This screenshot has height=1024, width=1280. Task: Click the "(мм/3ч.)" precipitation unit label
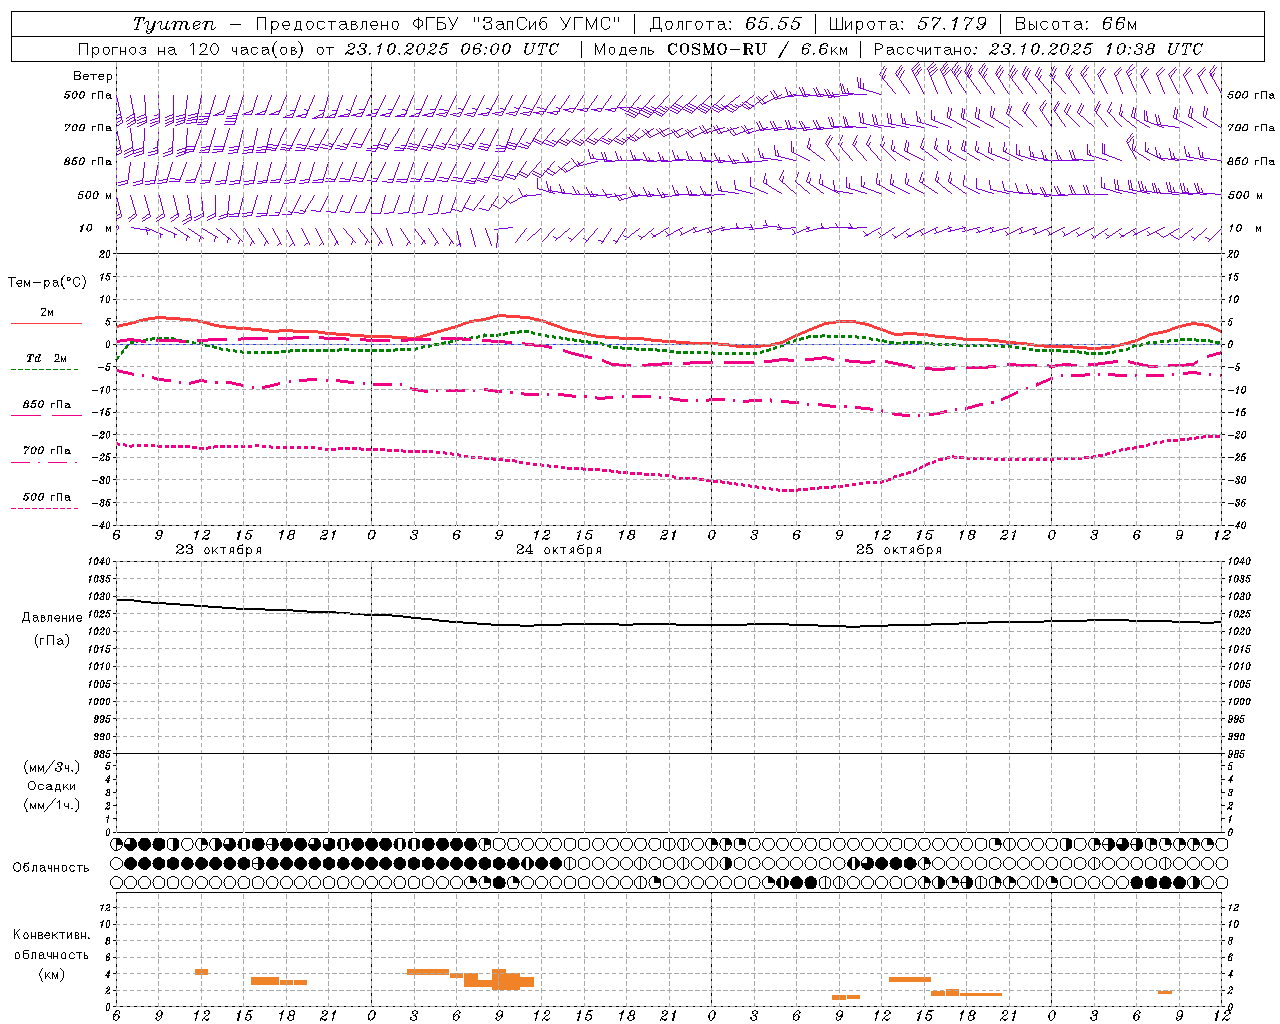(52, 767)
